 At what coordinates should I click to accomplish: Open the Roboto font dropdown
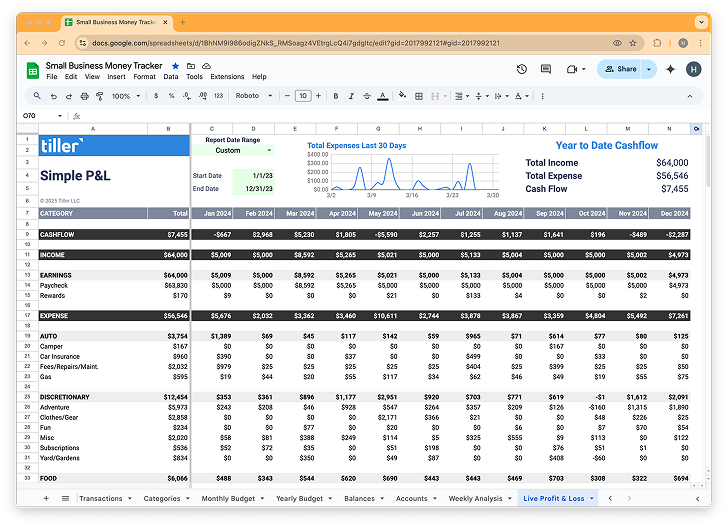tap(254, 96)
